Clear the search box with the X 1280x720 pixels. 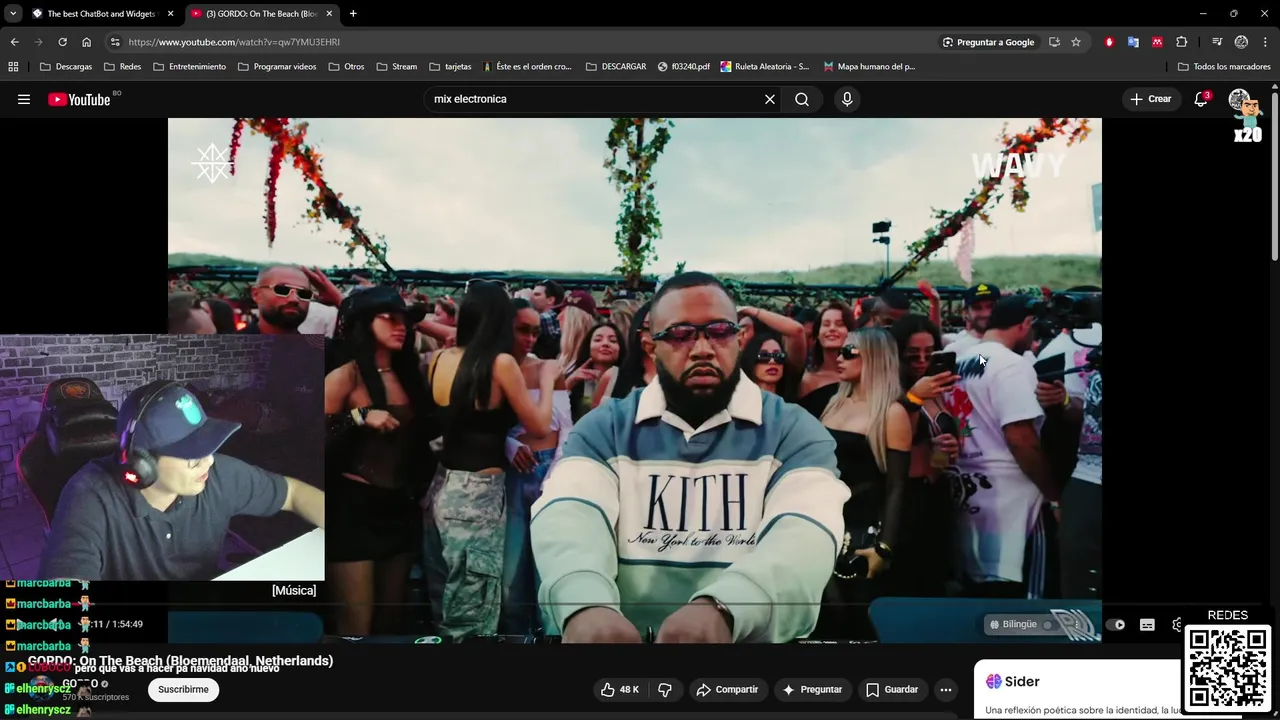point(770,99)
